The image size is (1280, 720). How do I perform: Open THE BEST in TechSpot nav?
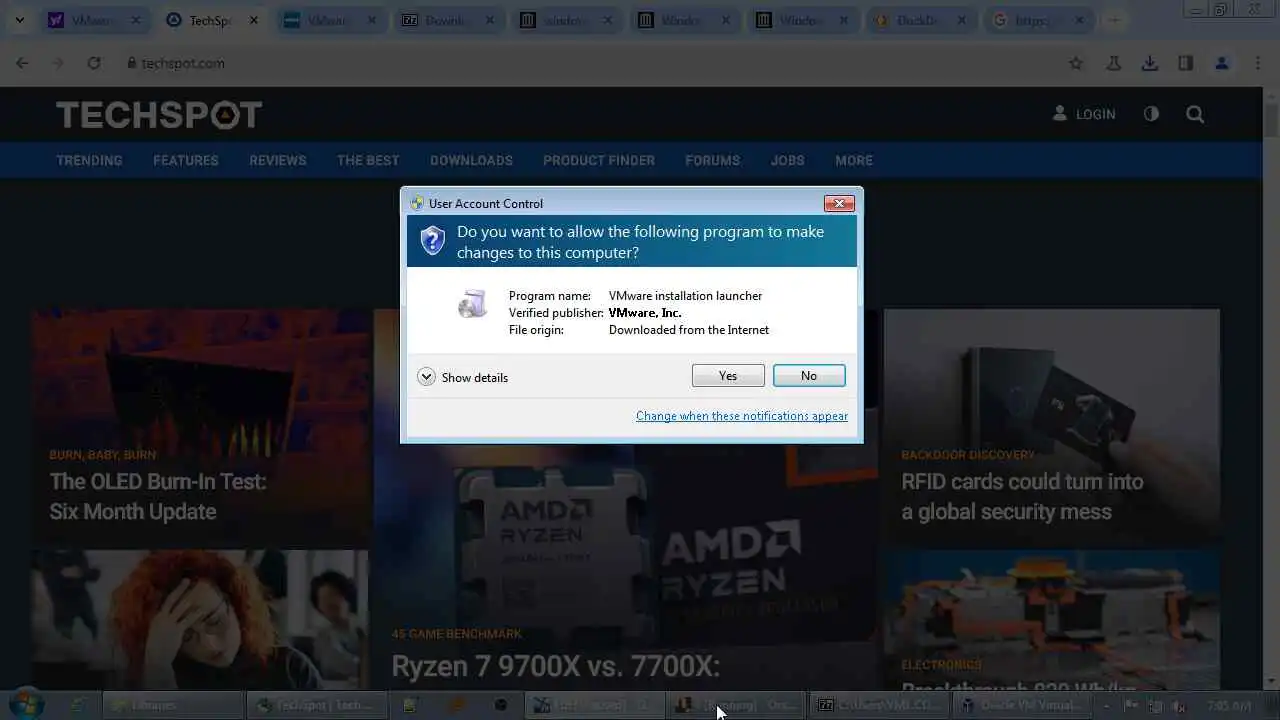(x=368, y=160)
